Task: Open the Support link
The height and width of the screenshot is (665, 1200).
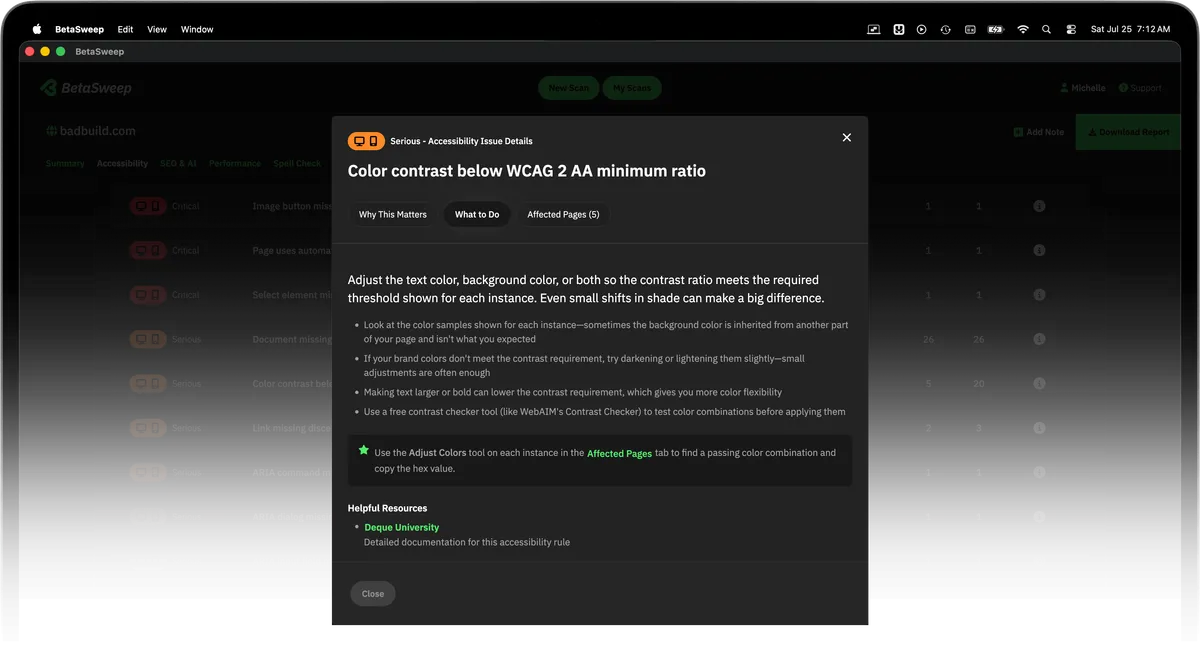Action: pyautogui.click(x=1140, y=88)
